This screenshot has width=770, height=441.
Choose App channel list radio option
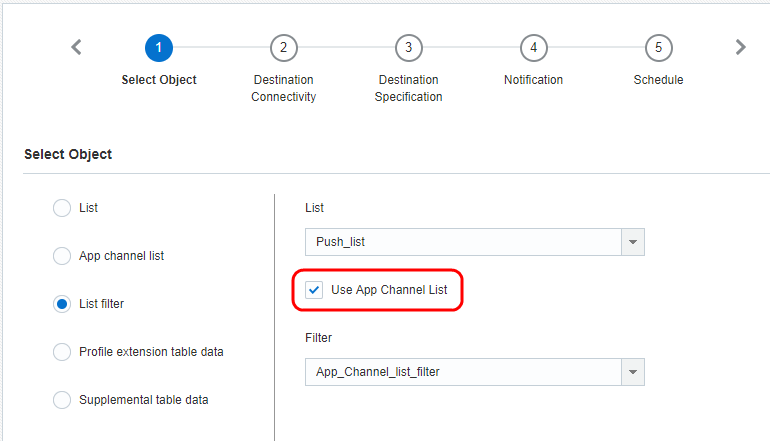(61, 256)
